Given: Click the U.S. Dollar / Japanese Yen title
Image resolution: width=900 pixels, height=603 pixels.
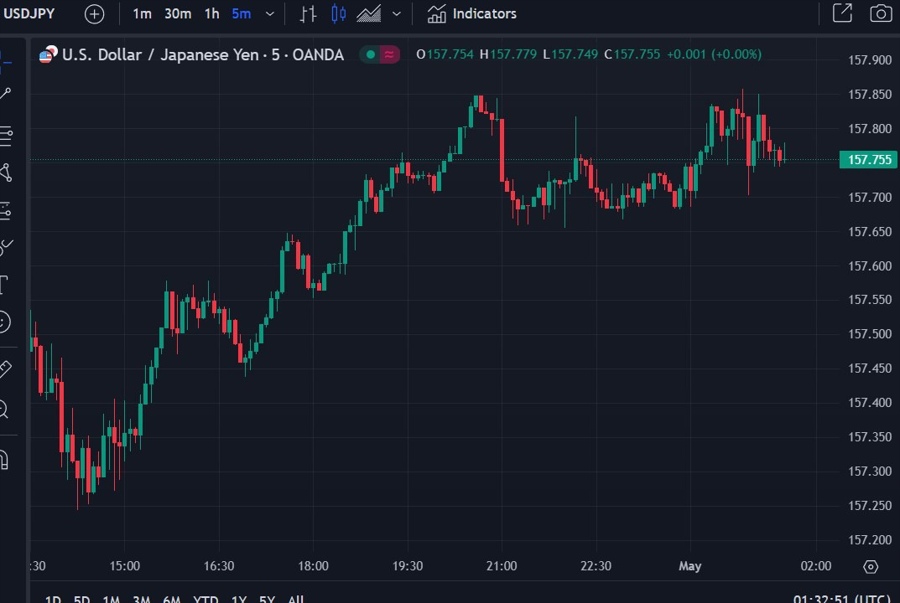Looking at the screenshot, I should point(203,55).
